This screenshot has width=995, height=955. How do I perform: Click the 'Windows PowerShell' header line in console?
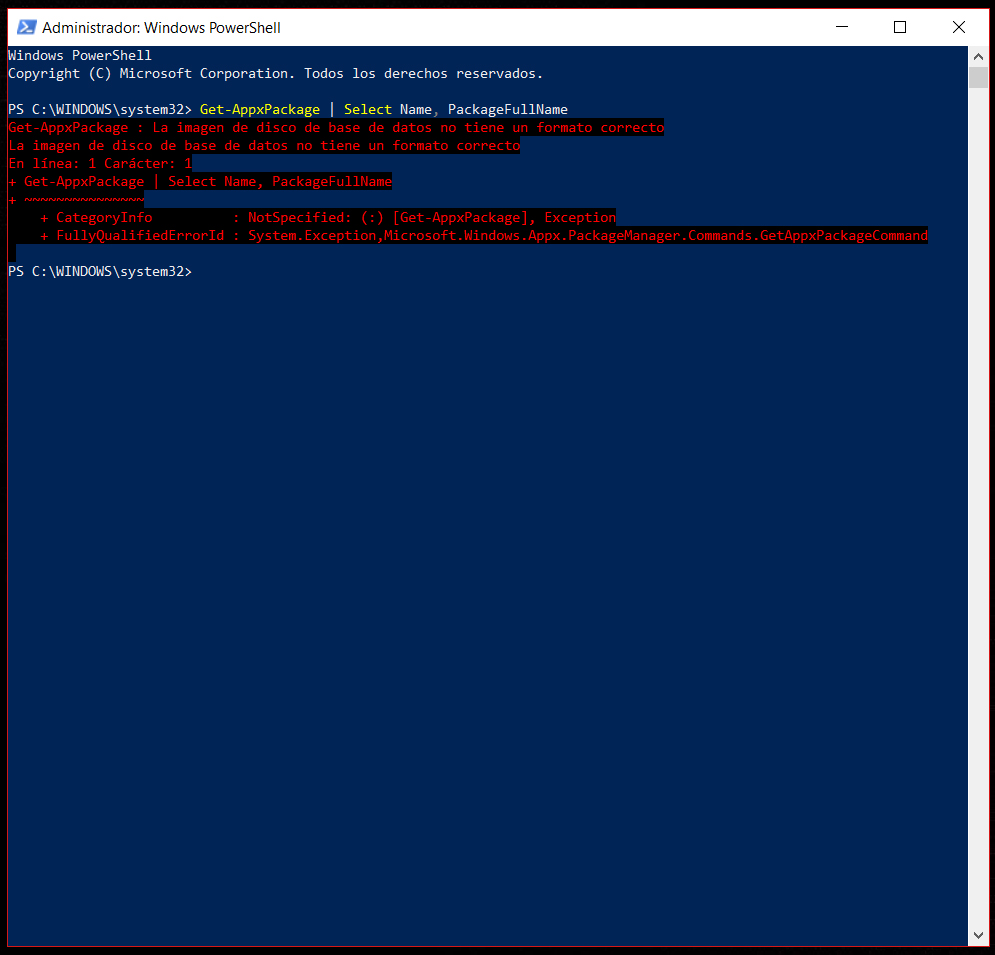point(80,56)
